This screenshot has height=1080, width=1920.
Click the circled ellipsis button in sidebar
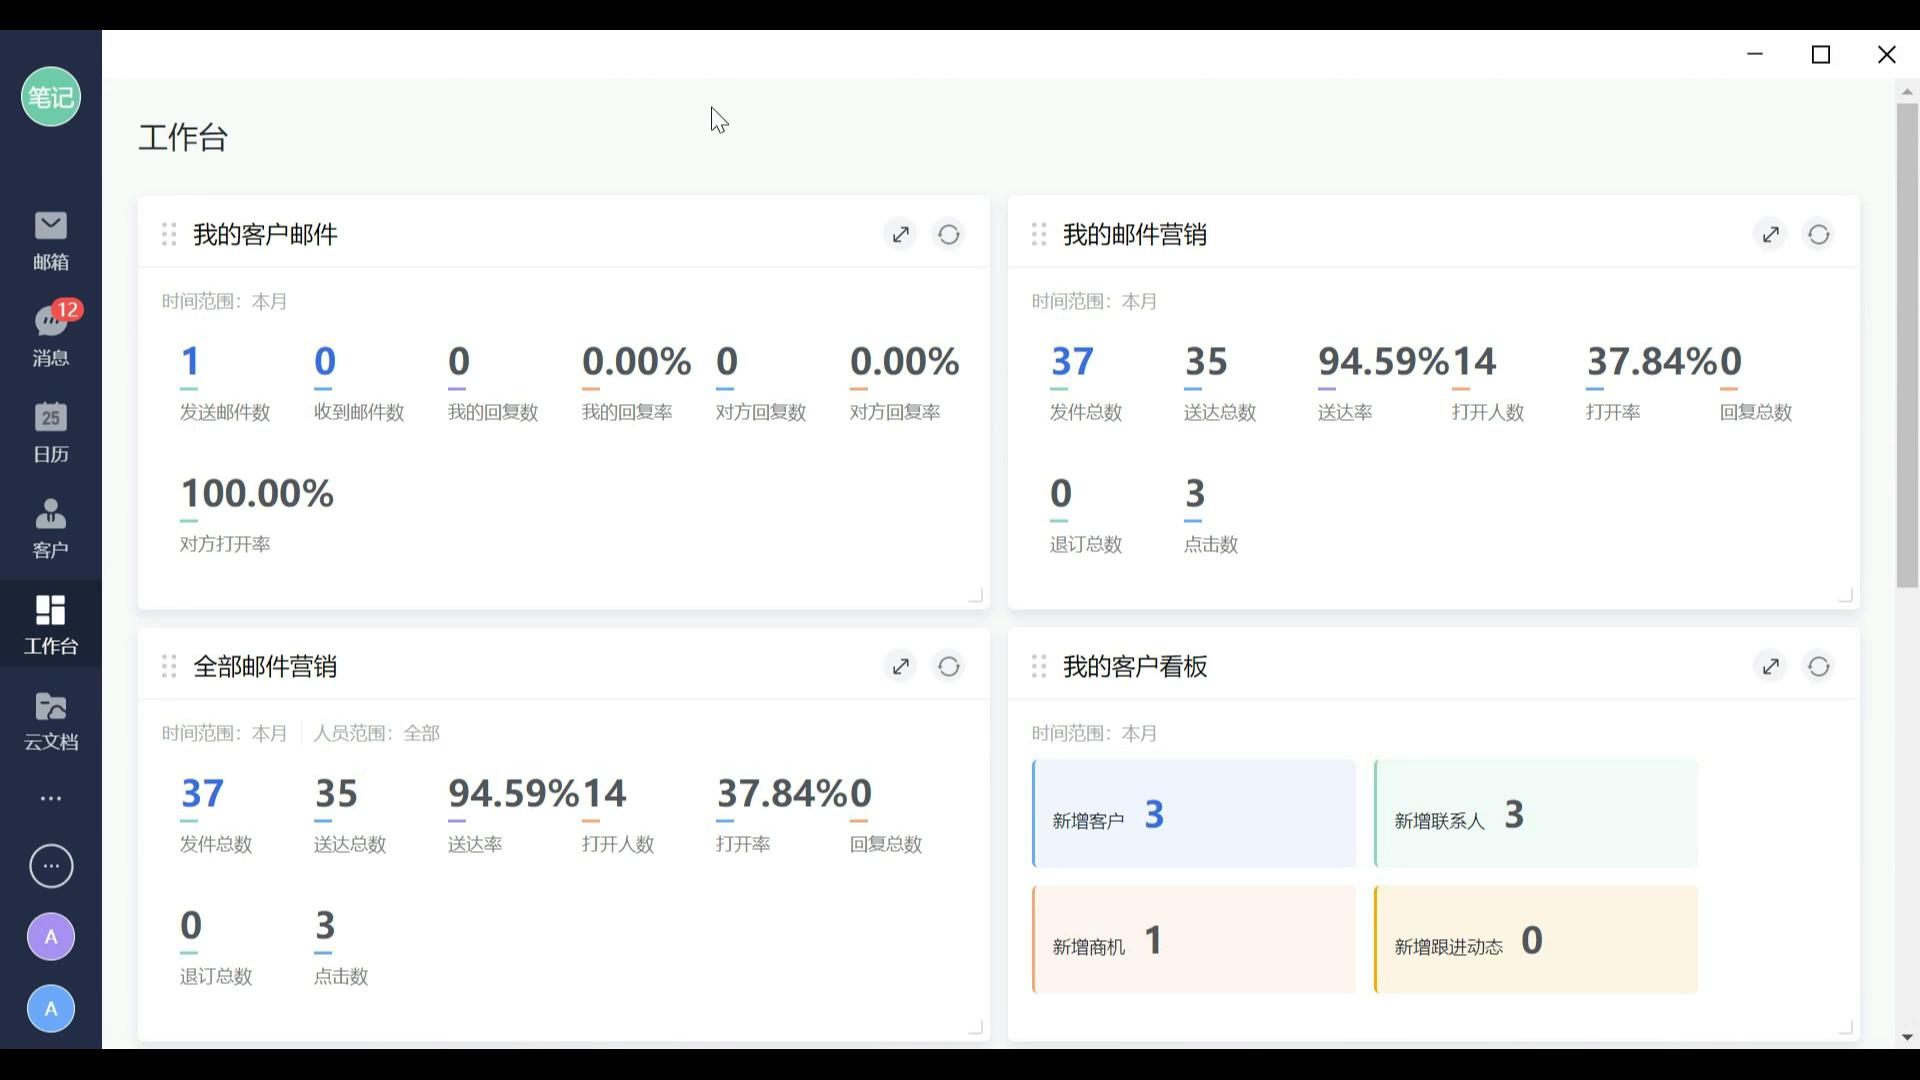[x=51, y=866]
